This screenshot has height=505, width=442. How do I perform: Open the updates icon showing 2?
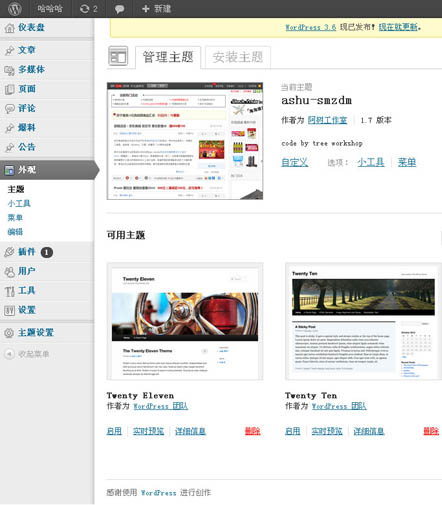pos(88,9)
